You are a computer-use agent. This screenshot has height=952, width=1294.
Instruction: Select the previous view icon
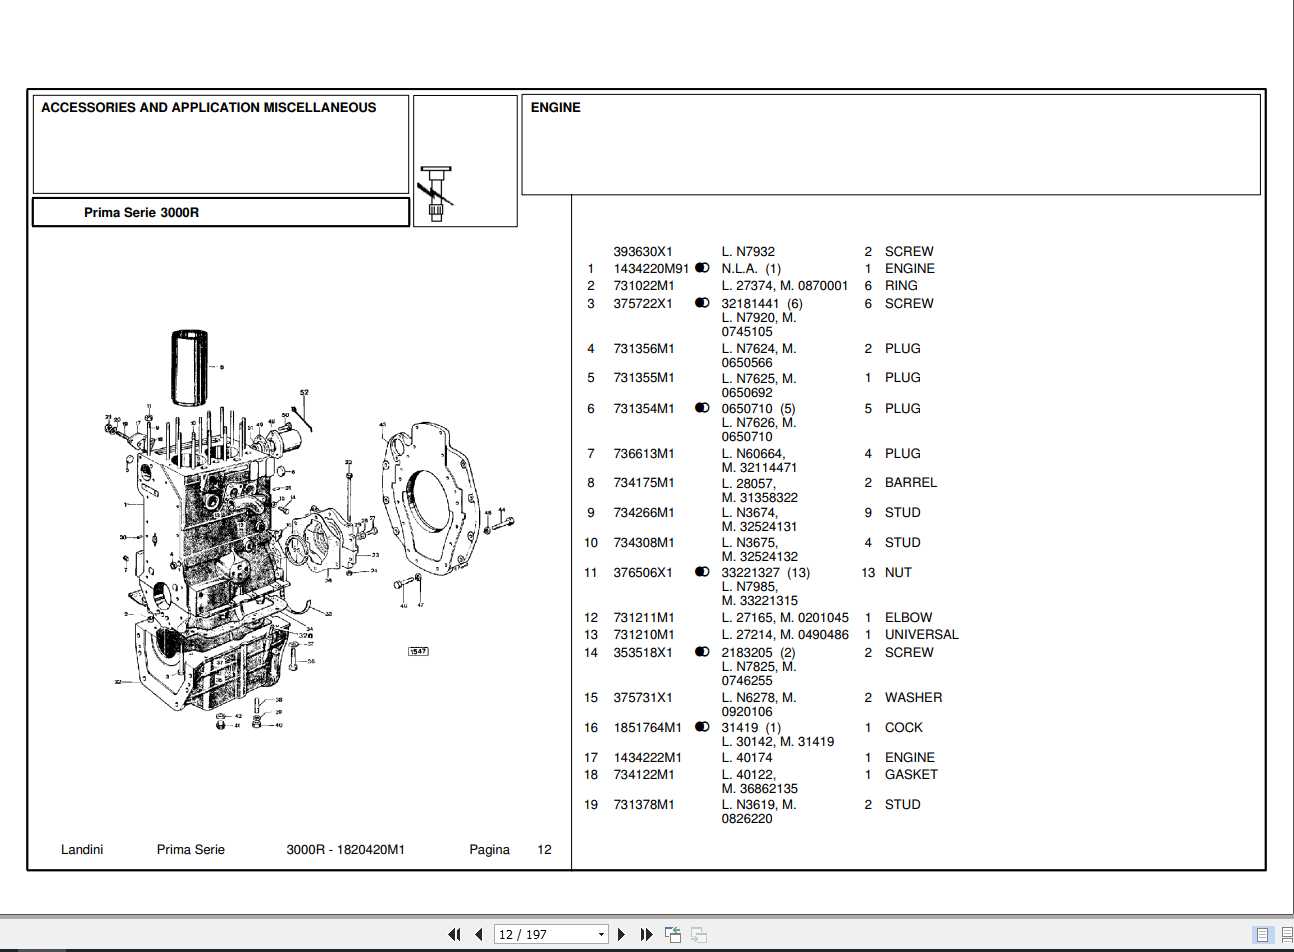tap(672, 934)
